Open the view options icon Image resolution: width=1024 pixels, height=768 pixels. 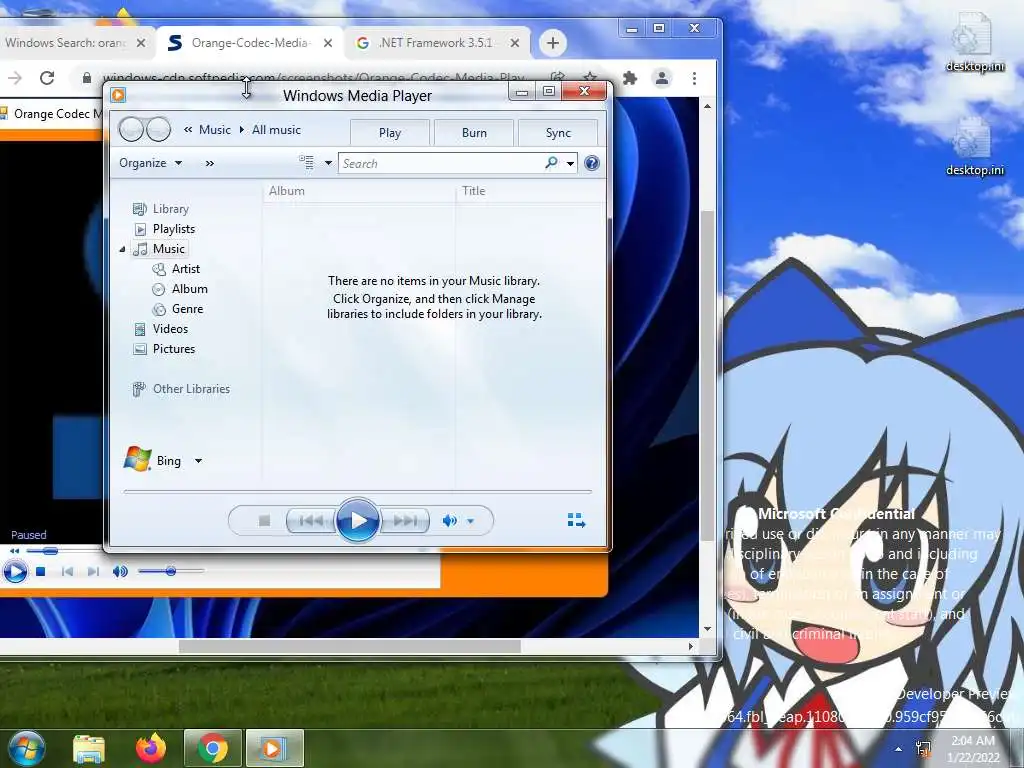click(x=306, y=163)
